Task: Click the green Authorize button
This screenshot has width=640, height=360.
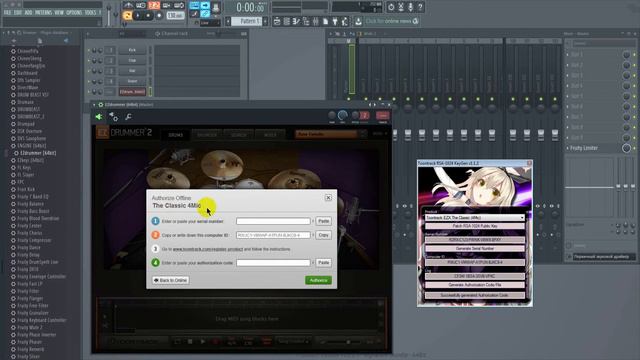Action: [318, 280]
